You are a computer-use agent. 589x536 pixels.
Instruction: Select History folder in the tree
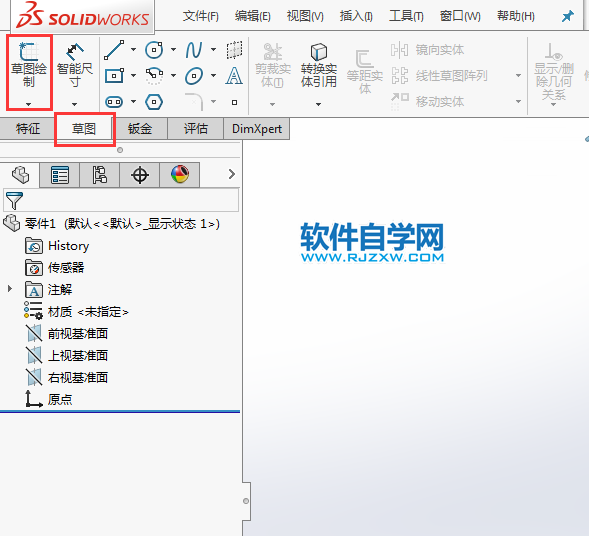[57, 246]
